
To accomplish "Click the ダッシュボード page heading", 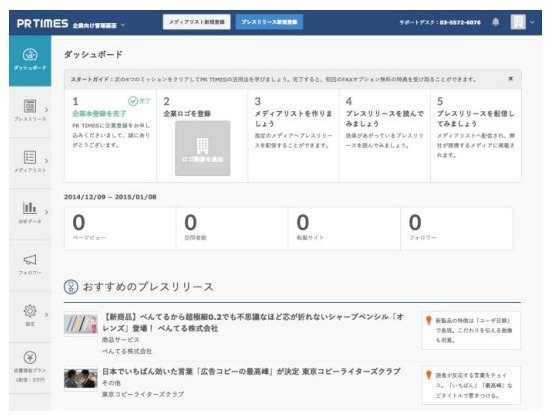I will [x=93, y=54].
